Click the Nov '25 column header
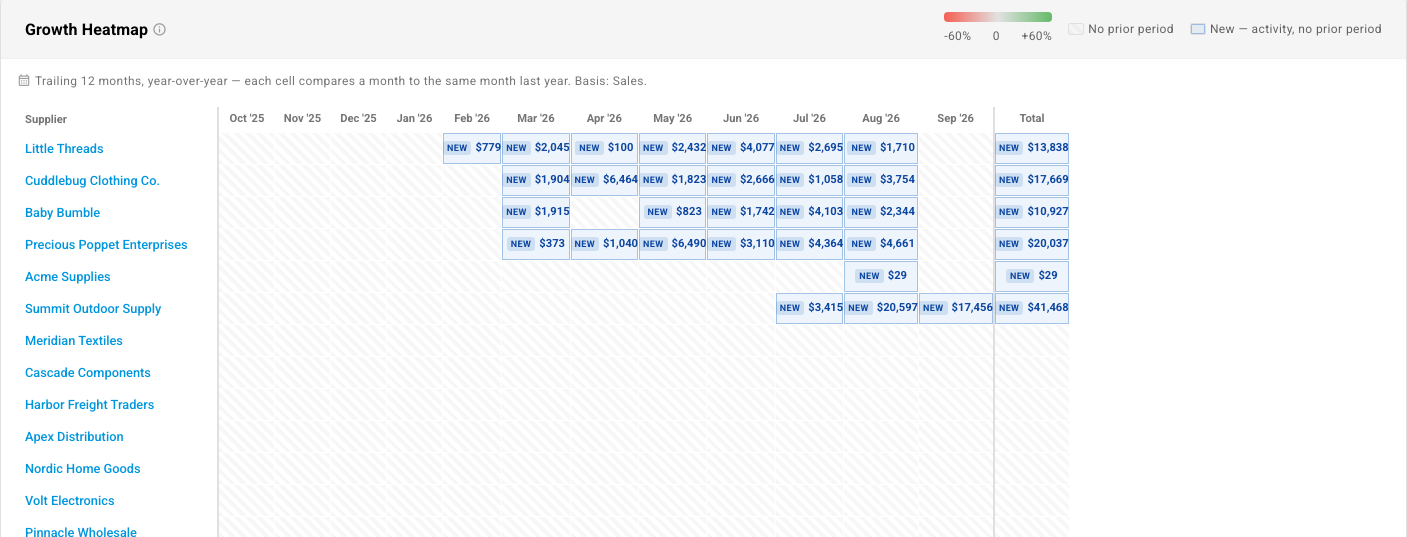Image resolution: width=1407 pixels, height=537 pixels. [x=302, y=118]
